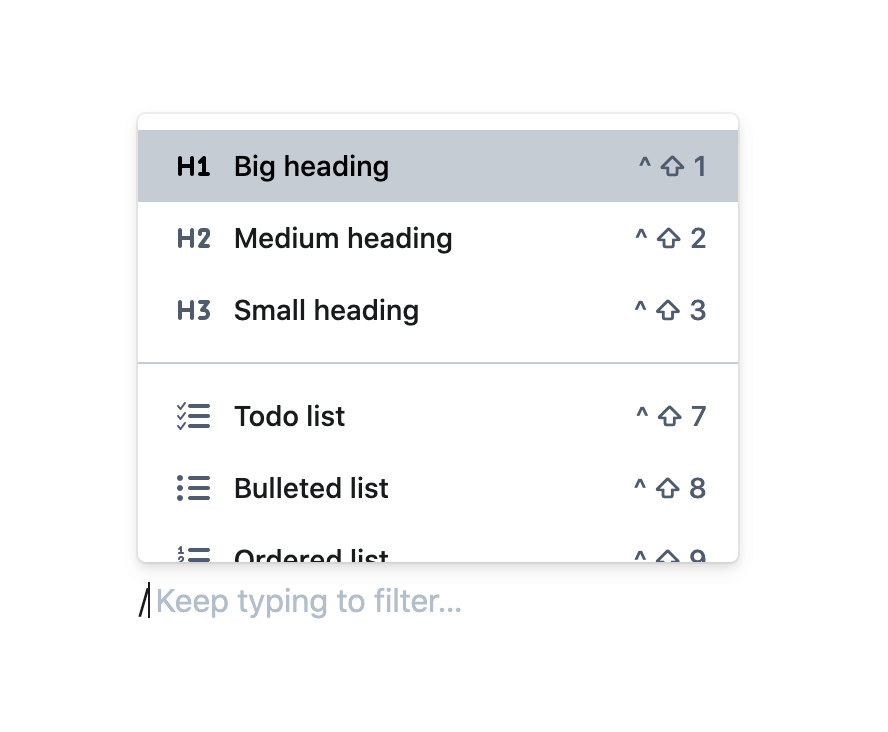Click the H1 icon for Big heading
This screenshot has height=732, width=888.
point(193,167)
